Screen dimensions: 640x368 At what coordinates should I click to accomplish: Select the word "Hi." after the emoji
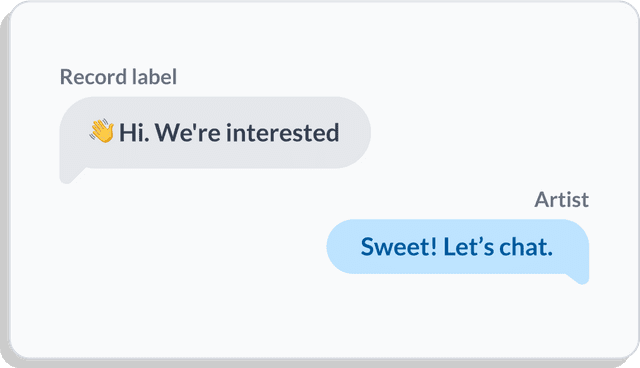point(134,133)
